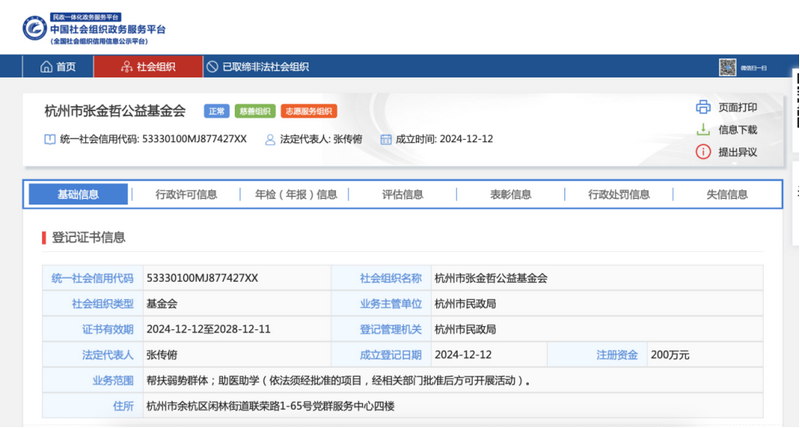Click 张传俯 in 法定代表人 table row
Image resolution: width=800 pixels, height=428 pixels.
162,355
